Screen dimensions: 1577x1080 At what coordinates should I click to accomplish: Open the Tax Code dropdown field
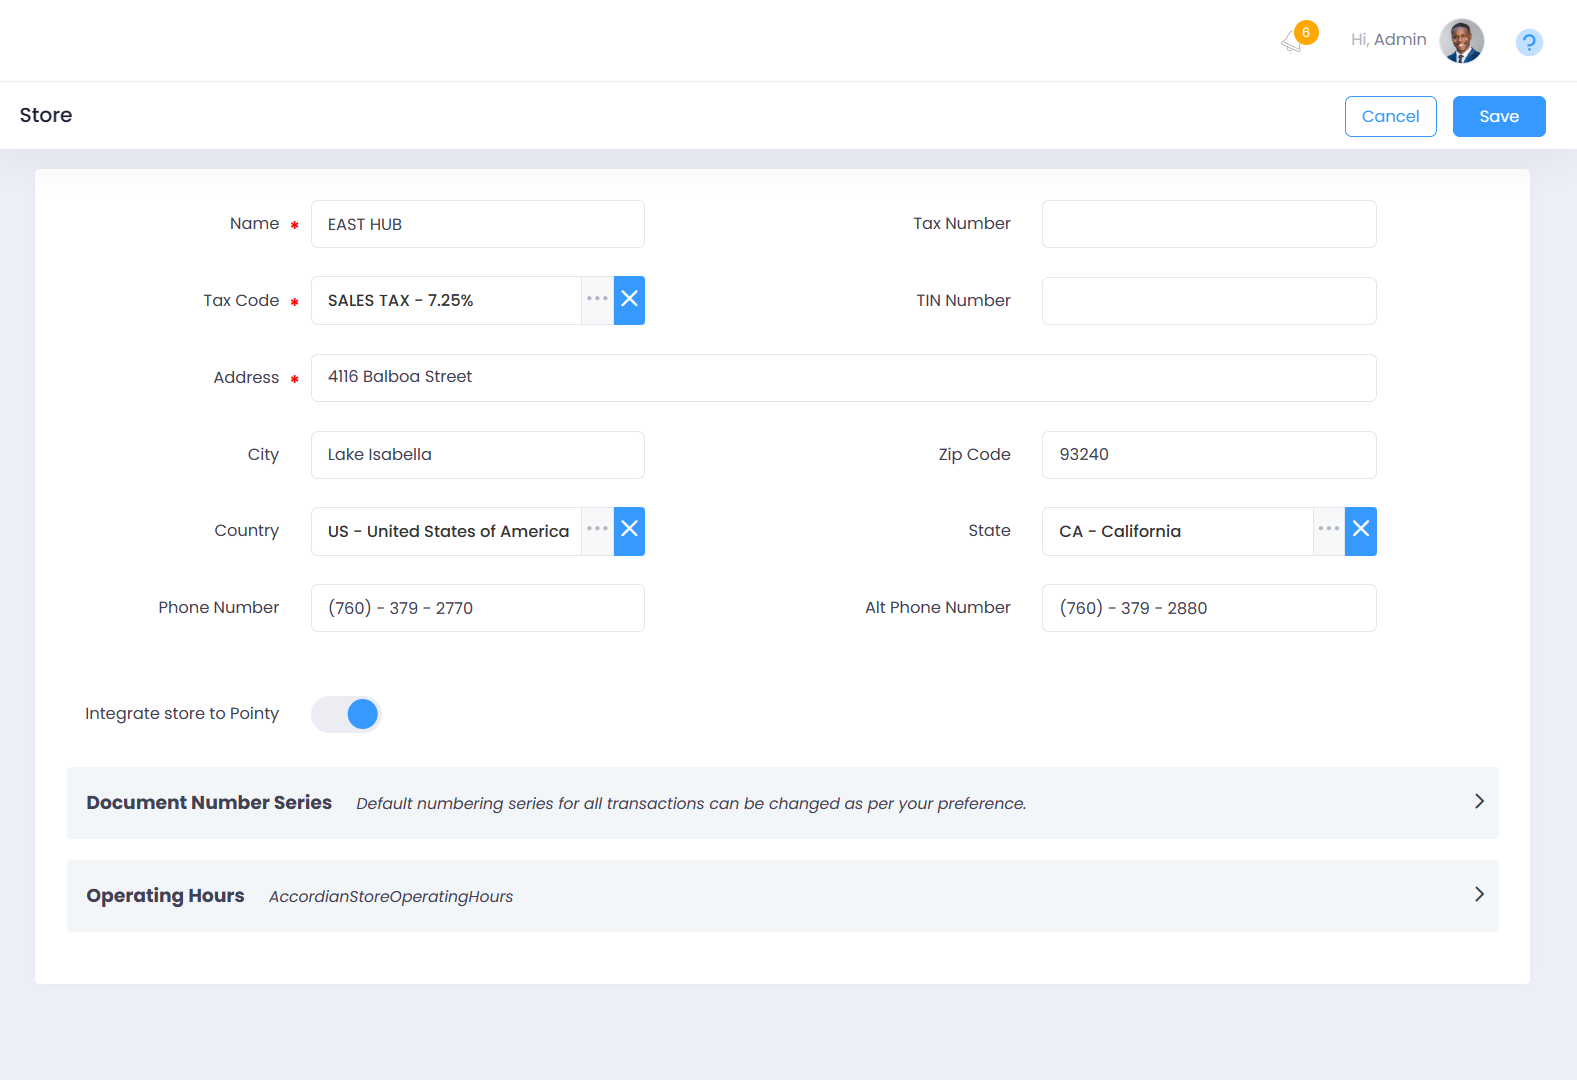(x=446, y=300)
